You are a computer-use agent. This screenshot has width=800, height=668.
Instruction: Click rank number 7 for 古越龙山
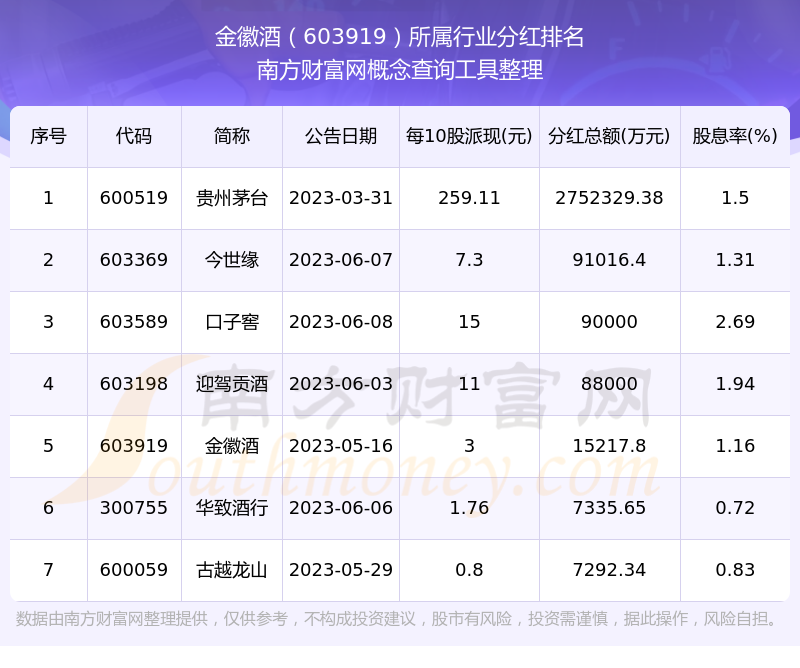coord(48,570)
